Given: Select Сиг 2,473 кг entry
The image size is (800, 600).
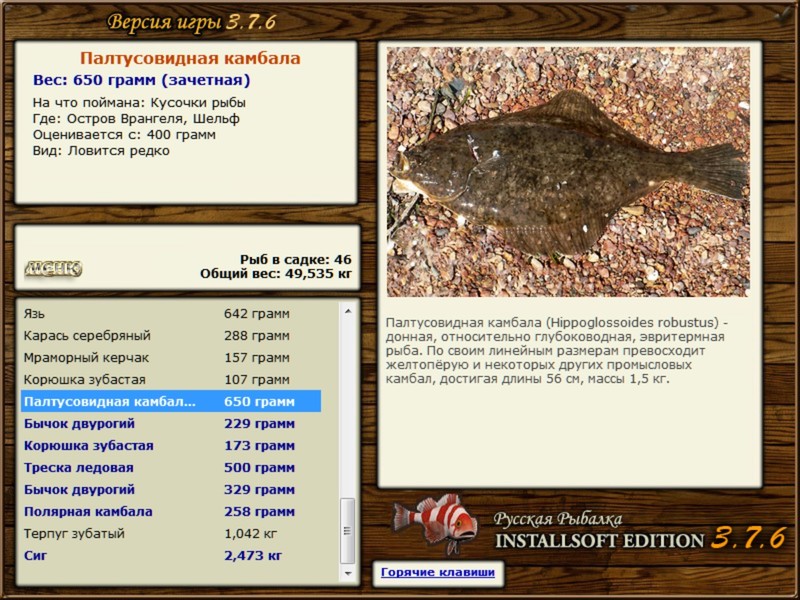Looking at the screenshot, I should point(171,556).
